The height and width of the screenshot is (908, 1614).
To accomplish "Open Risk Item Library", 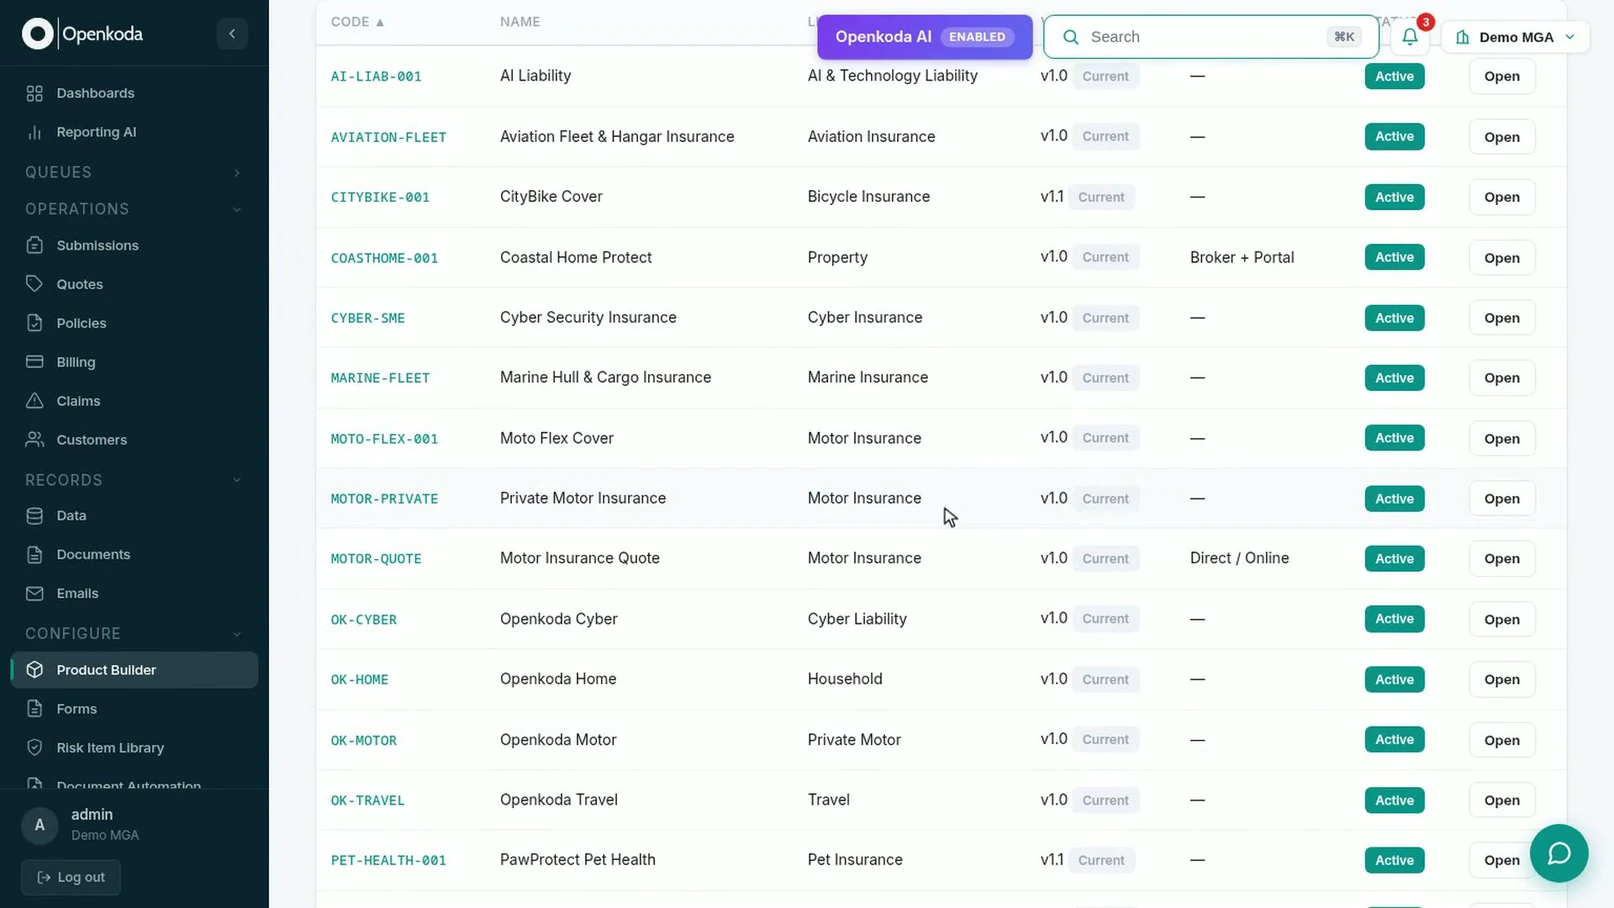I will 134,748.
